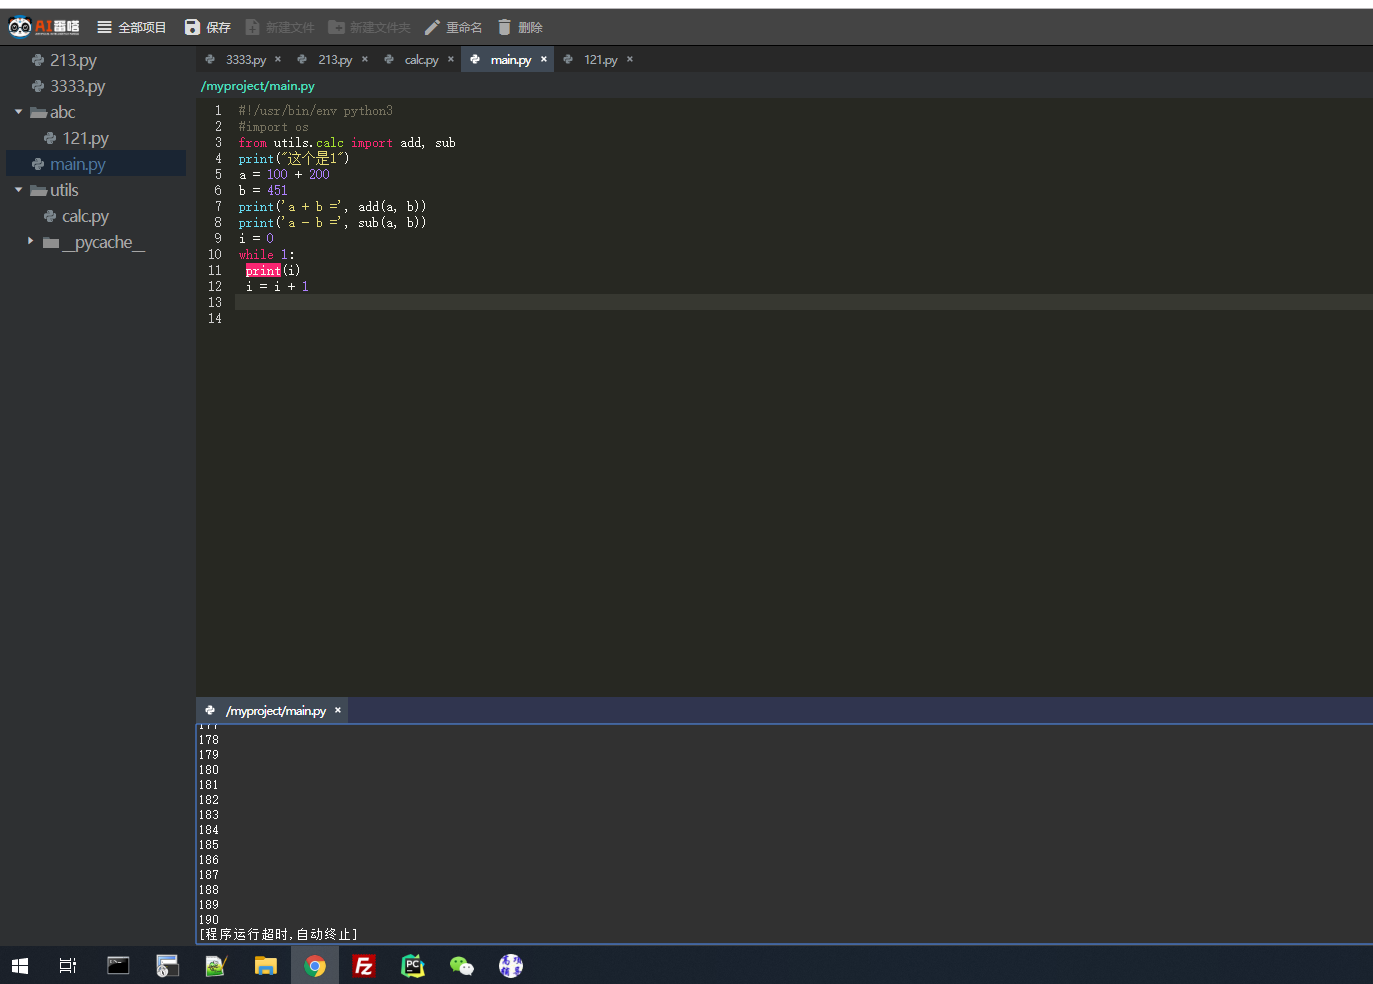Open calc.py under the utils folder
The height and width of the screenshot is (984, 1373).
point(84,215)
